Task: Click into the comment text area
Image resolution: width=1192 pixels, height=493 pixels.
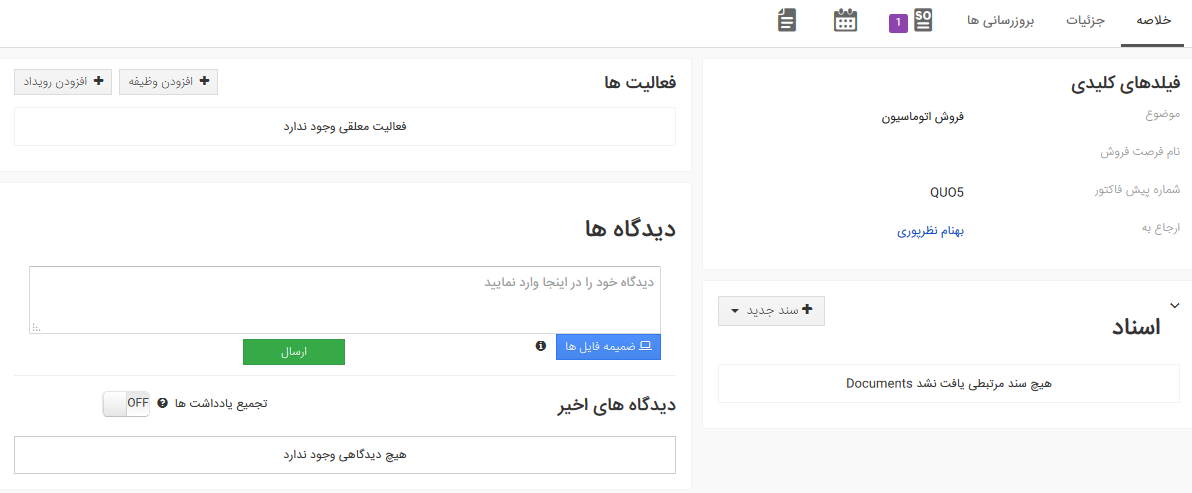Action: pos(345,299)
